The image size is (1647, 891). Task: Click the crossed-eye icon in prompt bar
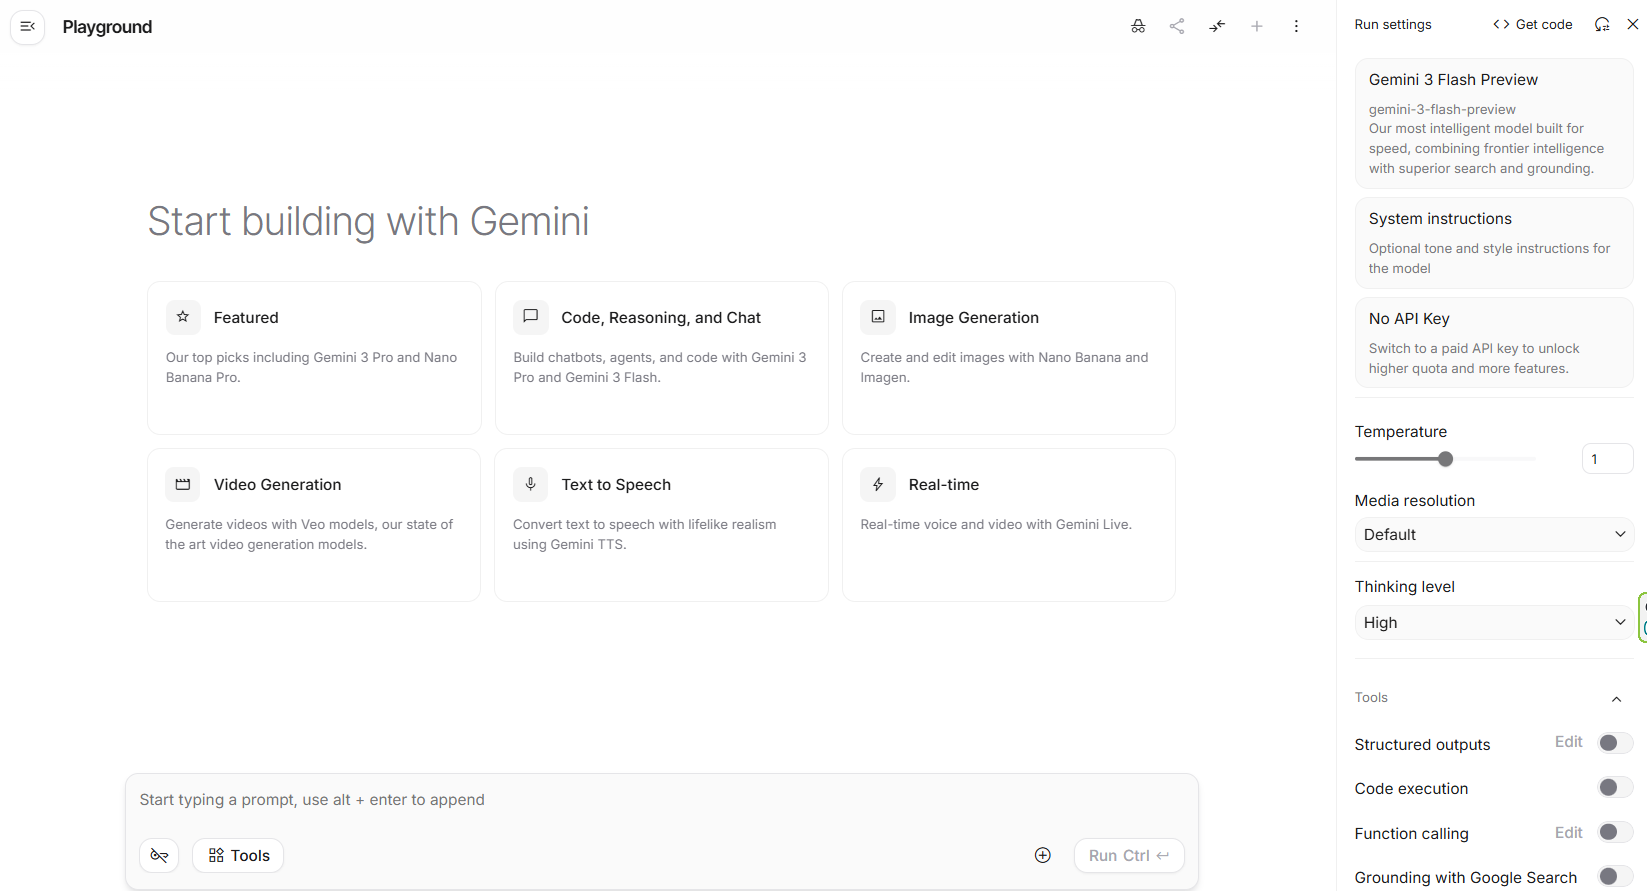click(159, 855)
